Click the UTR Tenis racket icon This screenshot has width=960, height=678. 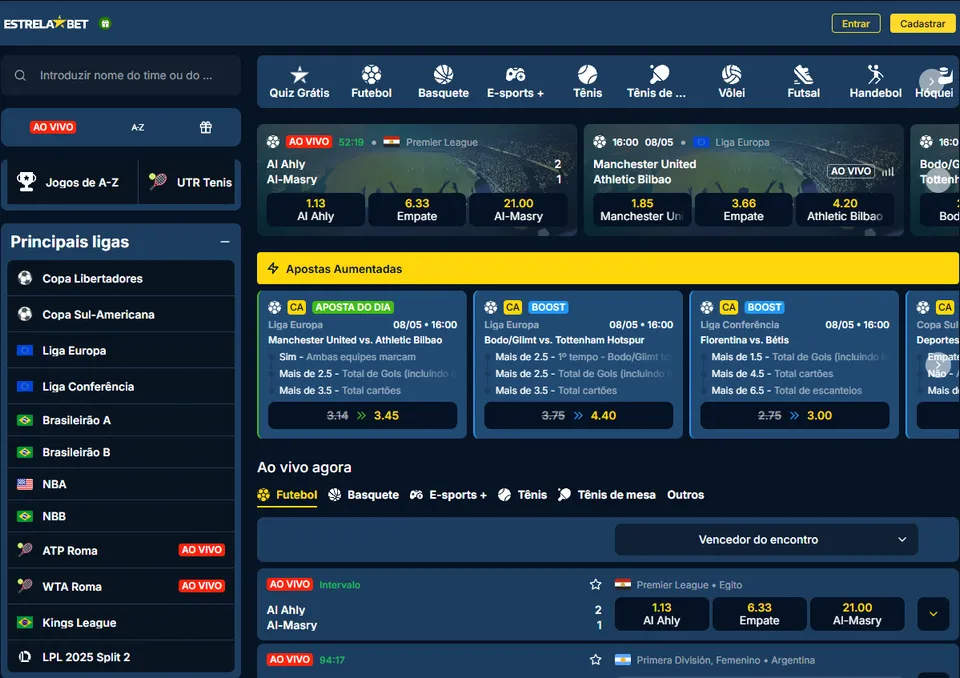(x=158, y=181)
